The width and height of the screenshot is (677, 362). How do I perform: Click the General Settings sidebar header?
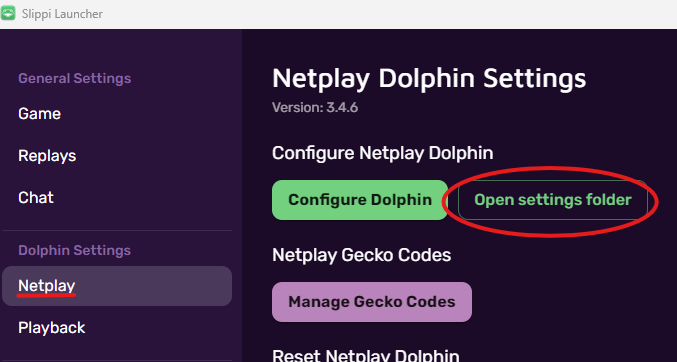click(x=74, y=78)
